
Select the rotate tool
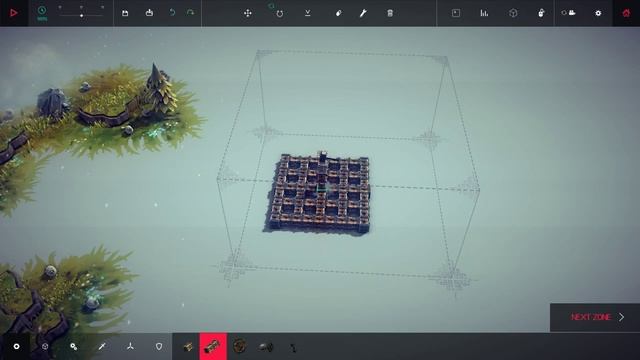[279, 13]
